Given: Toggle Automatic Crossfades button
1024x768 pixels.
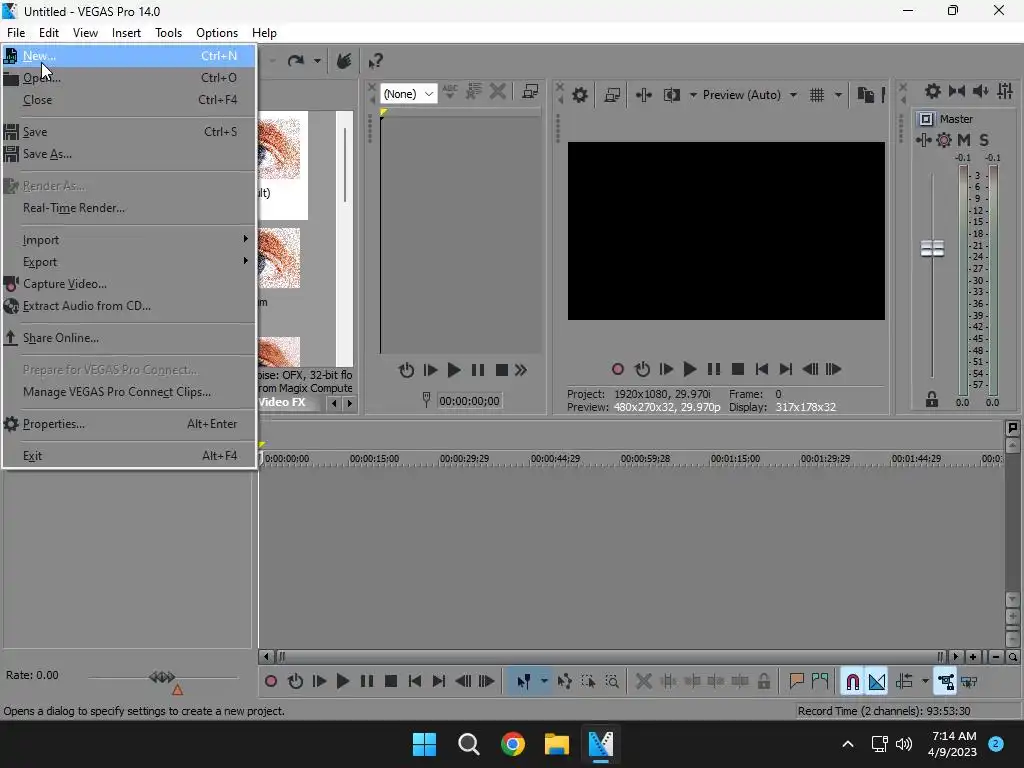Looking at the screenshot, I should click(x=877, y=682).
